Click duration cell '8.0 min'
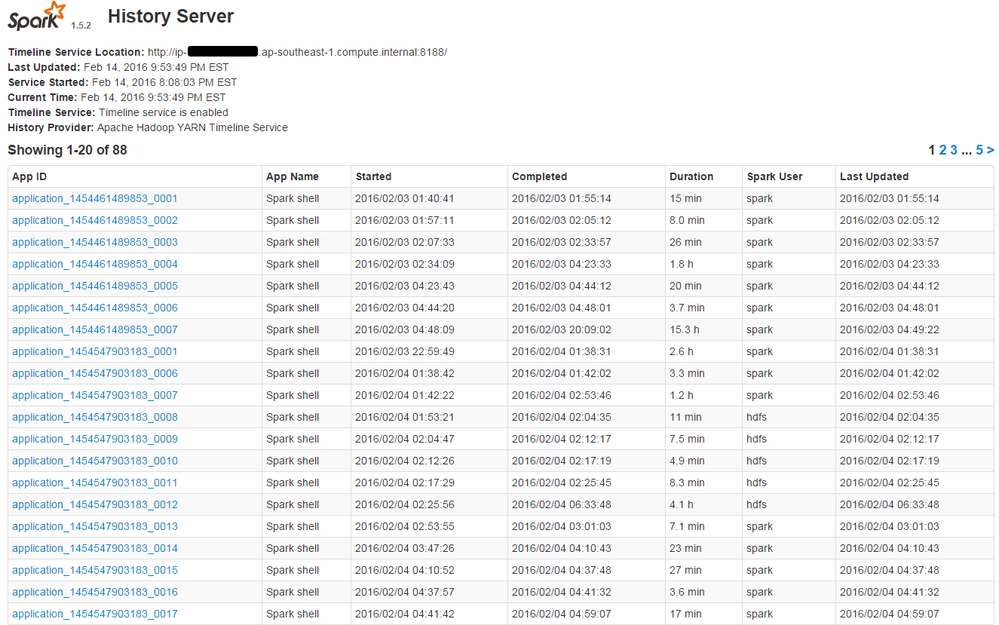Viewport: 999px width, 625px height. 687,220
